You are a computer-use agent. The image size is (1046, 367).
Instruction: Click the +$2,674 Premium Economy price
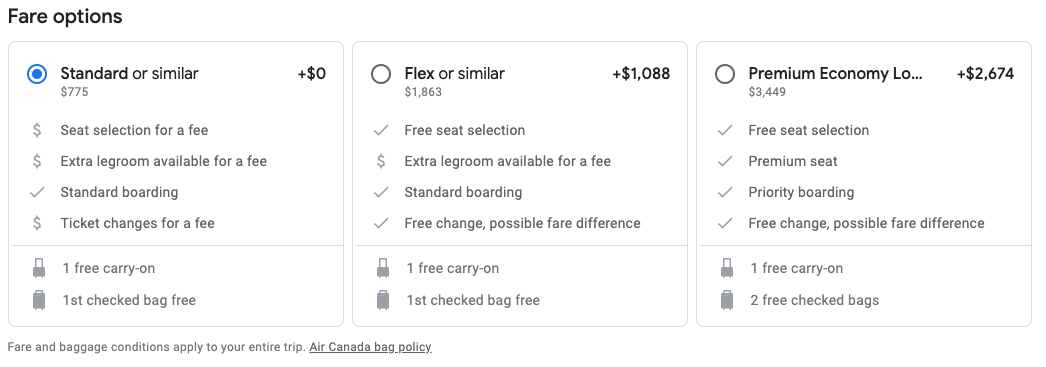click(985, 74)
